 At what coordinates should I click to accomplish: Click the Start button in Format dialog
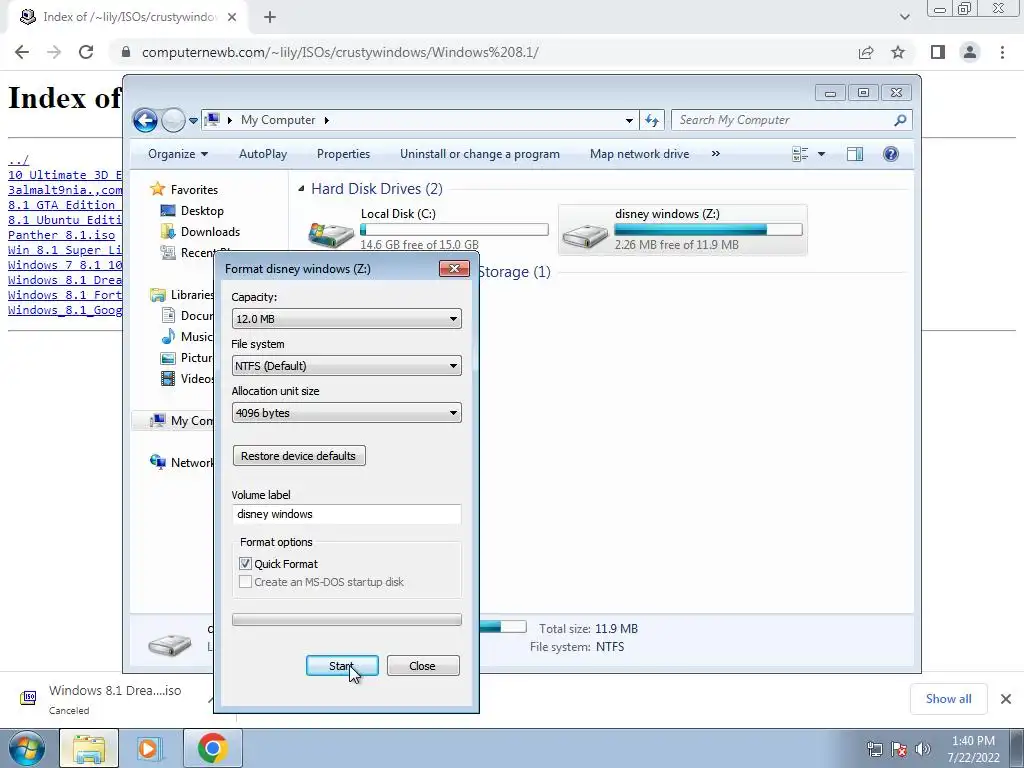pos(342,666)
